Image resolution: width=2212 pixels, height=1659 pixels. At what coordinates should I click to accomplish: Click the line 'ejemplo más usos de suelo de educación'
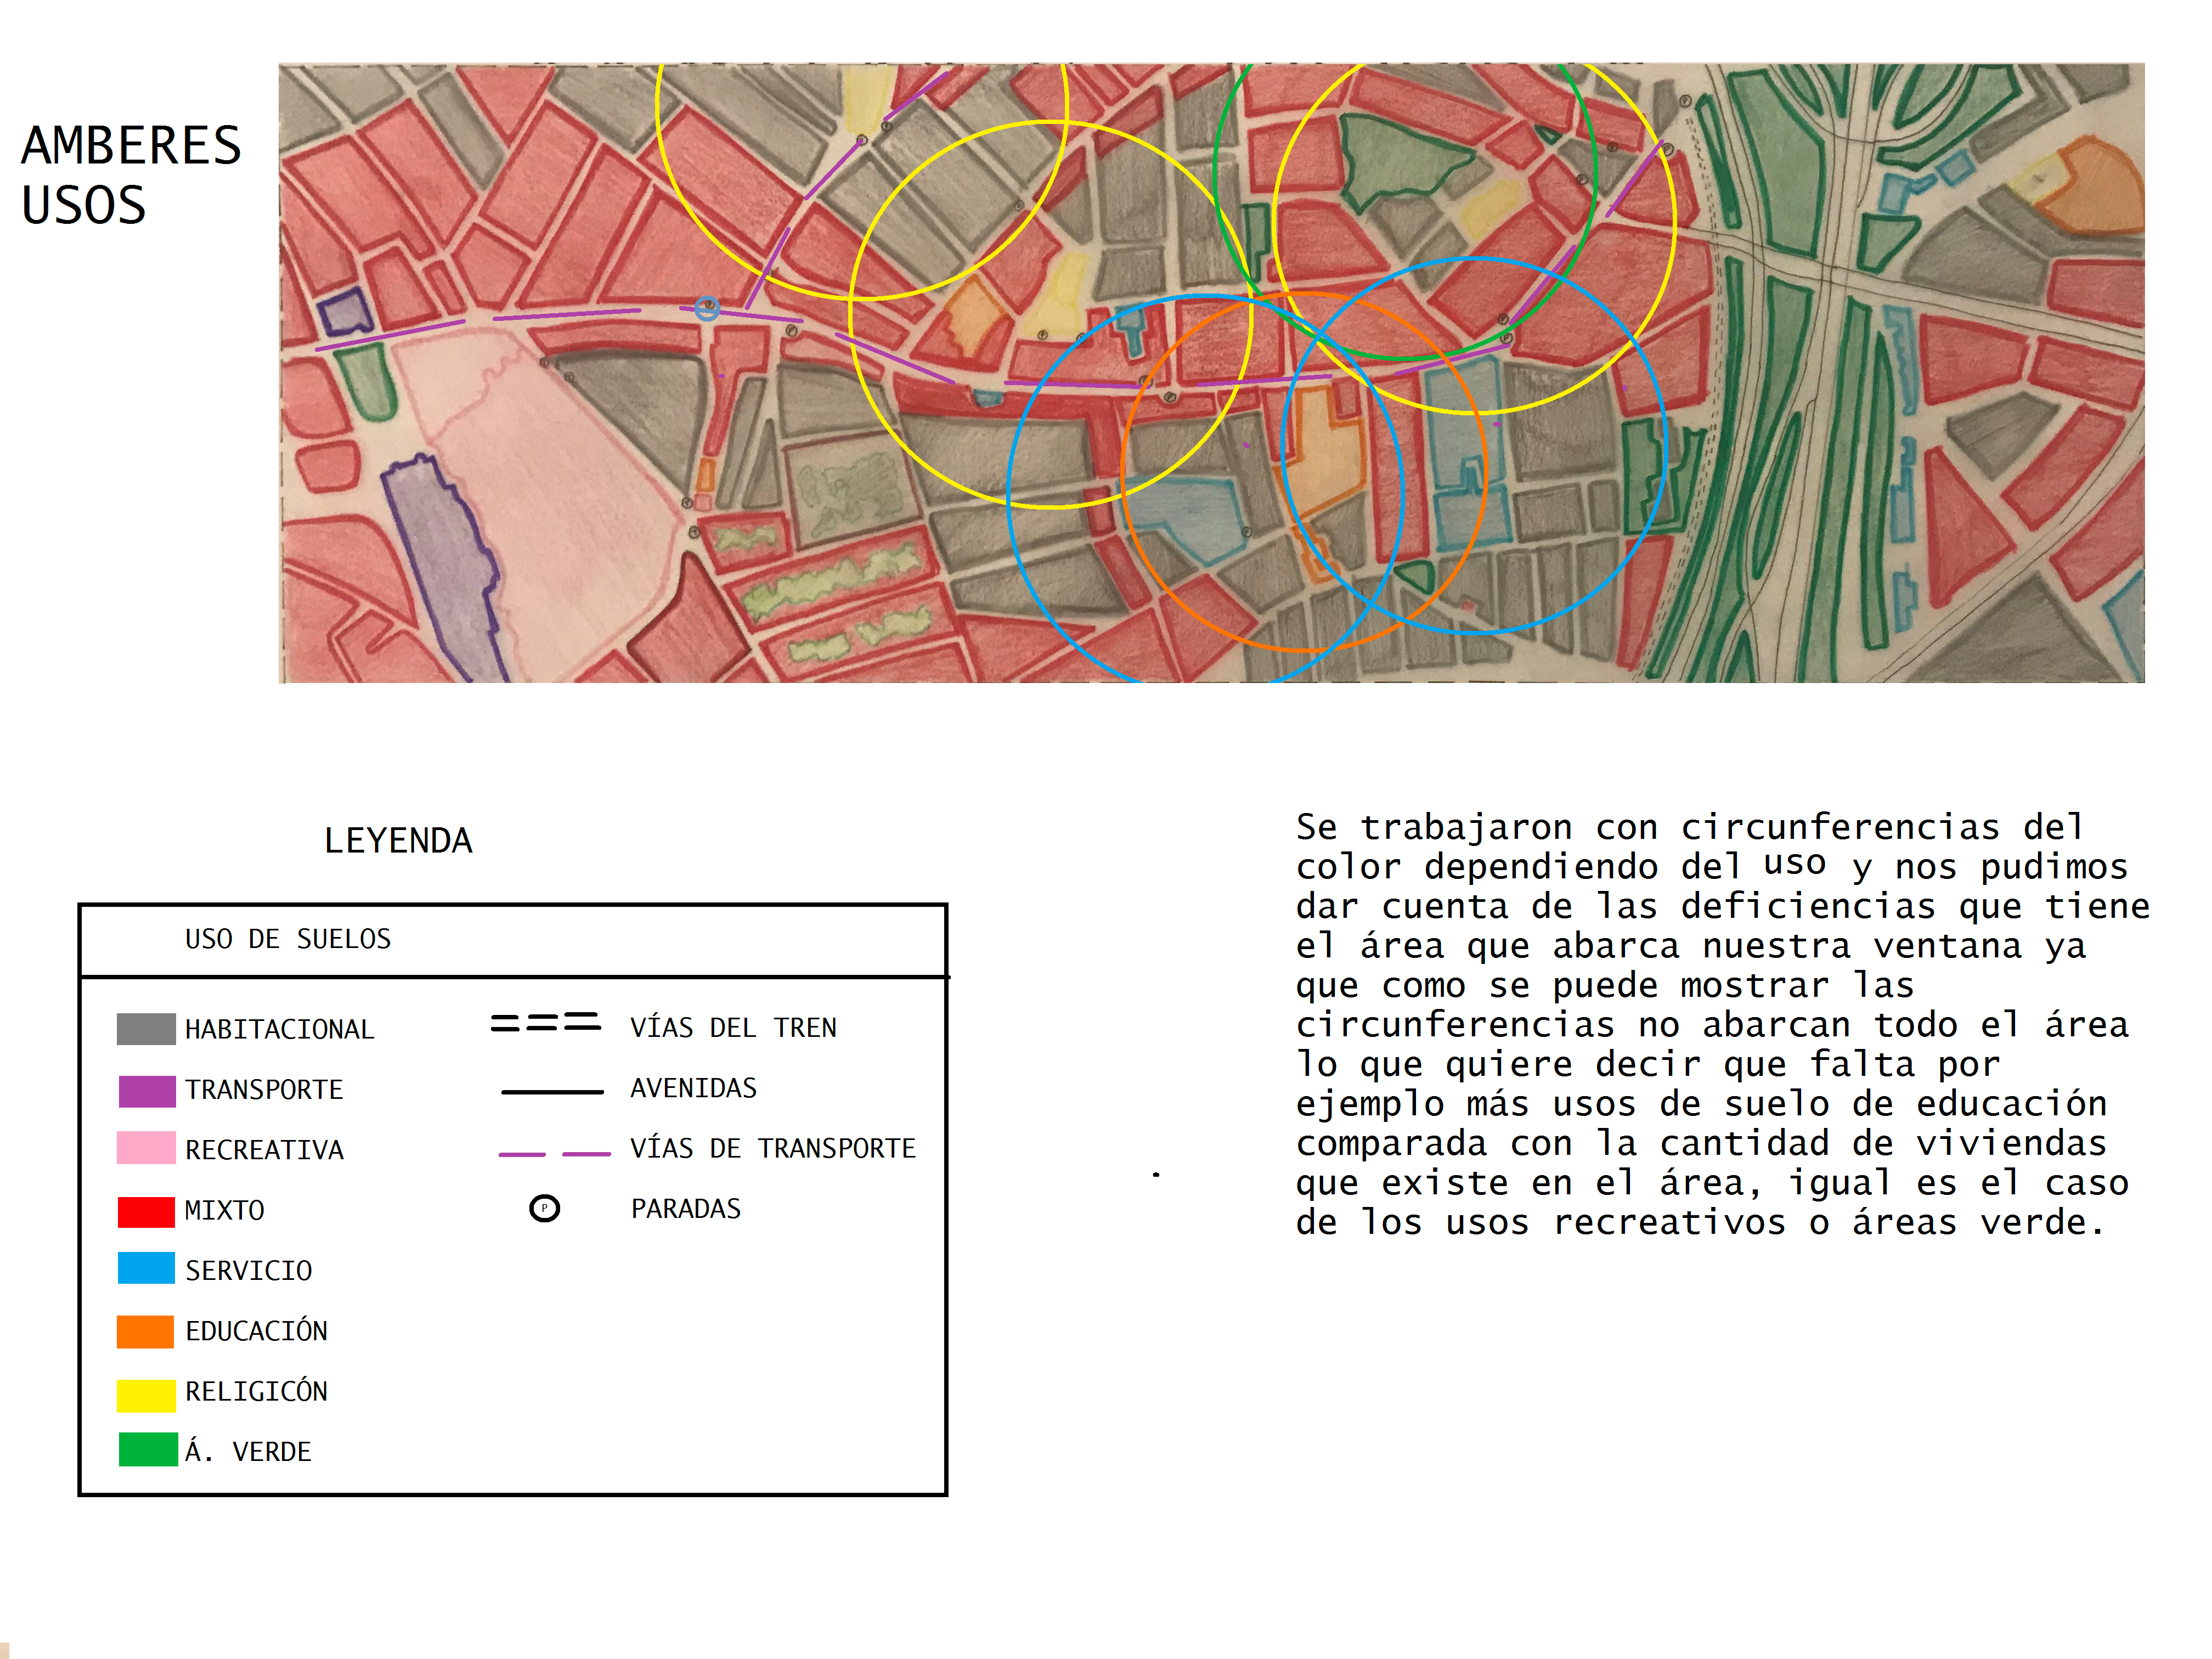pyautogui.click(x=1701, y=1103)
